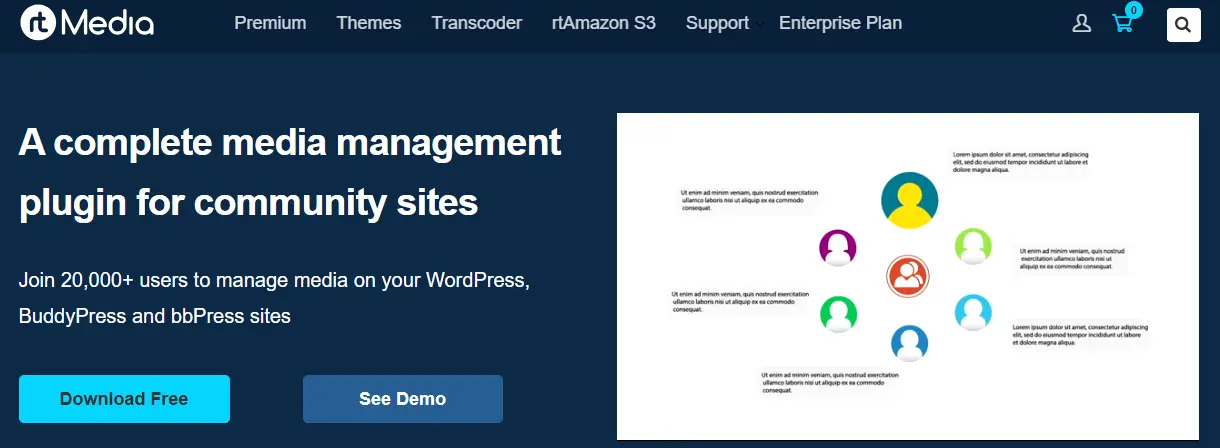Open the Transcoder menu link
This screenshot has height=448, width=1220.
point(476,23)
